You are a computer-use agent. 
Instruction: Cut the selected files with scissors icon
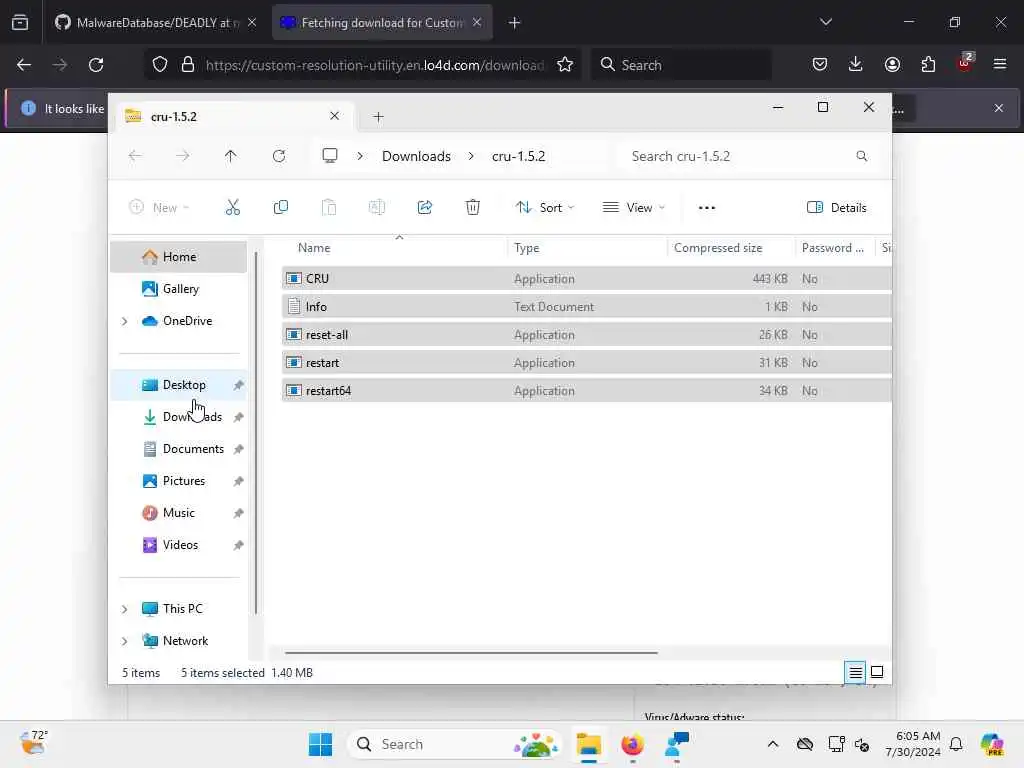click(232, 208)
